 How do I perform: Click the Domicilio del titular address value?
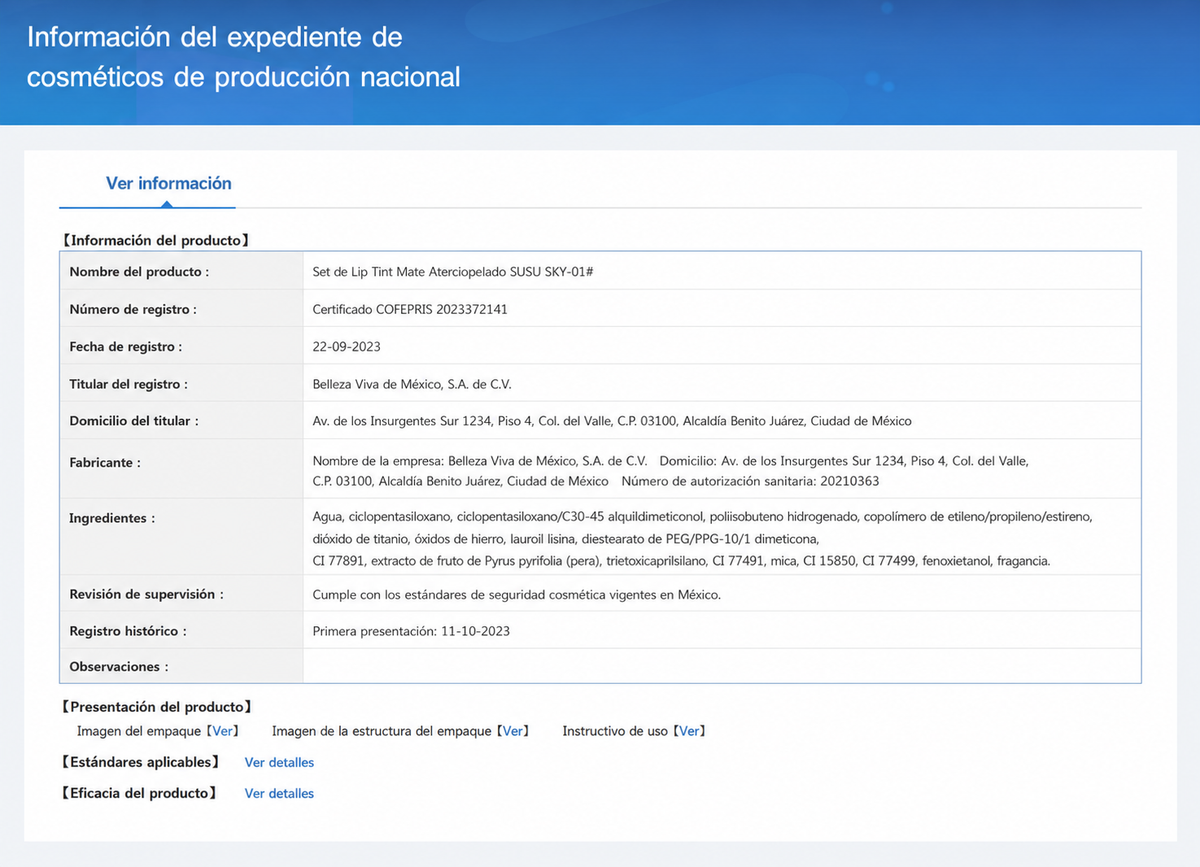click(x=612, y=421)
